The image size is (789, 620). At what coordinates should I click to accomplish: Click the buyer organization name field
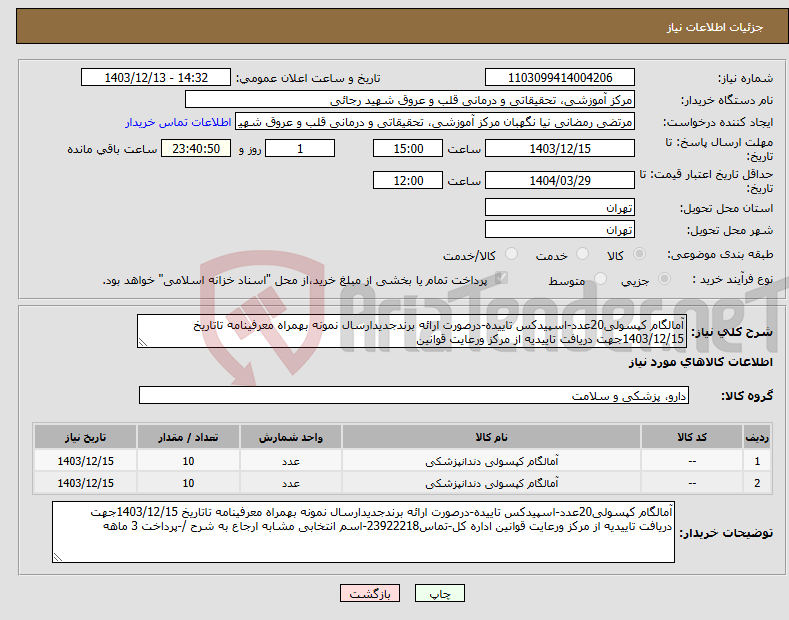(410, 100)
